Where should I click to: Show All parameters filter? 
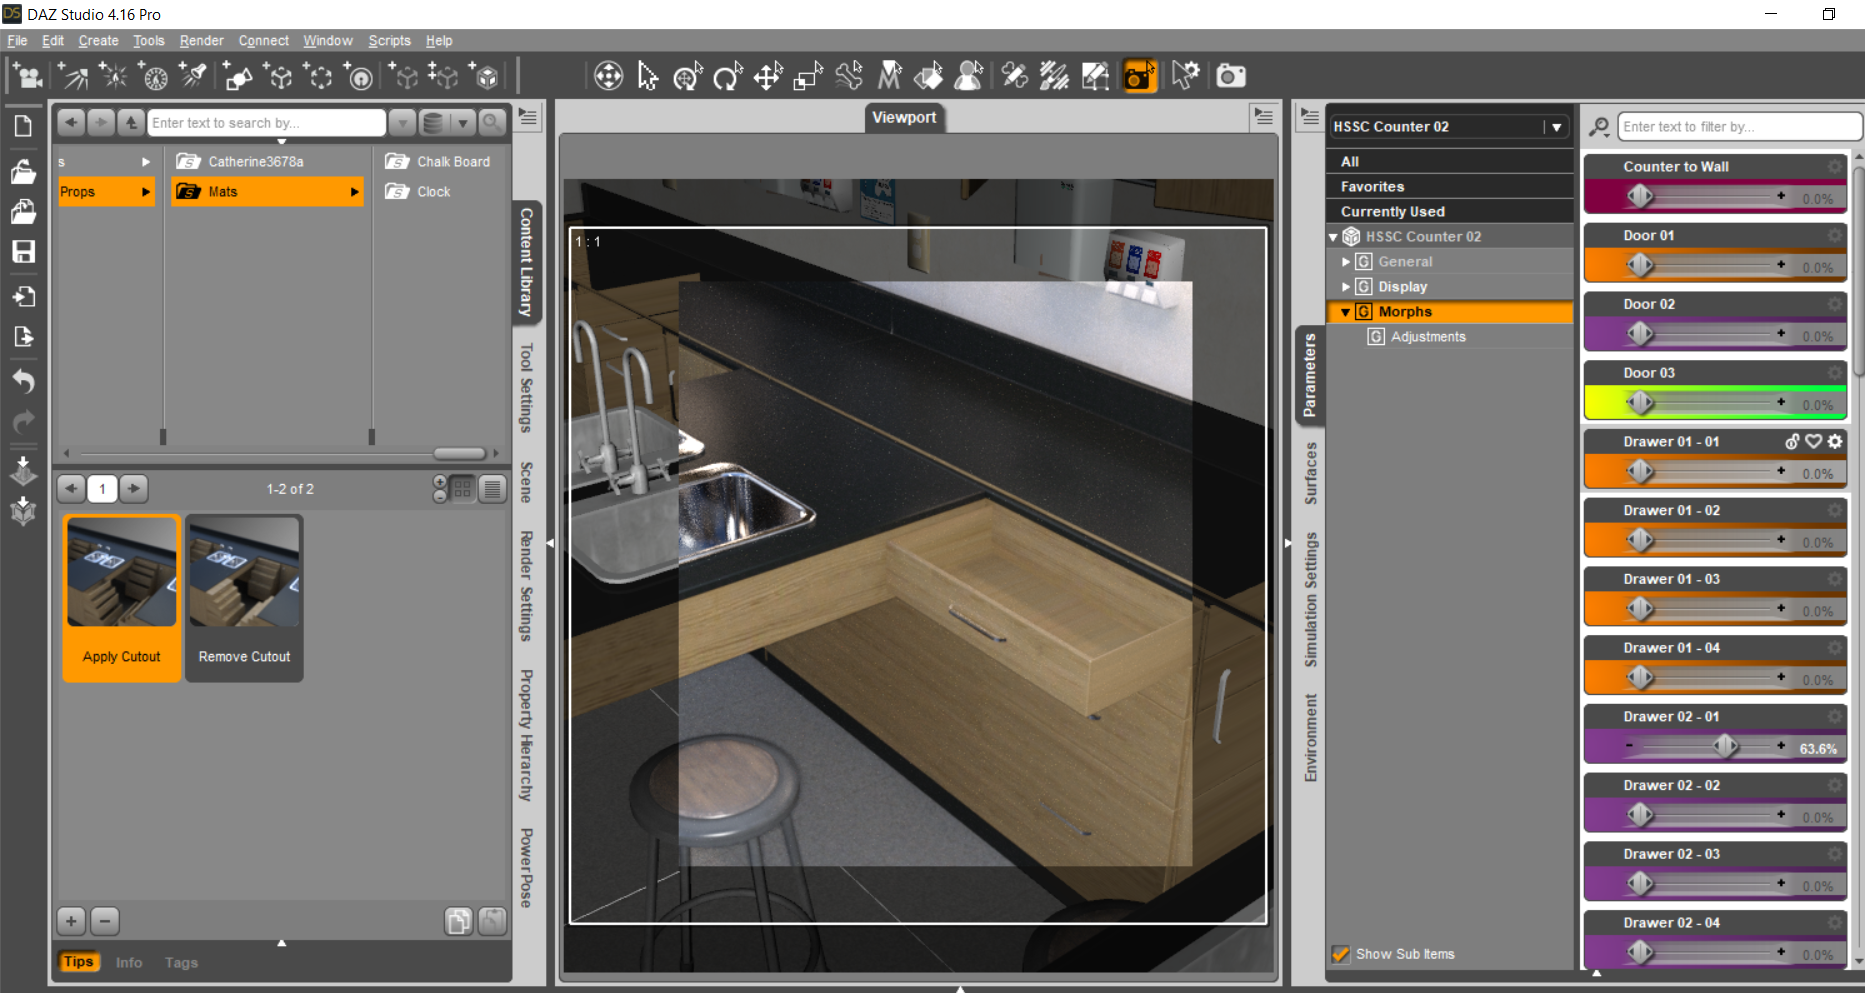click(x=1449, y=161)
